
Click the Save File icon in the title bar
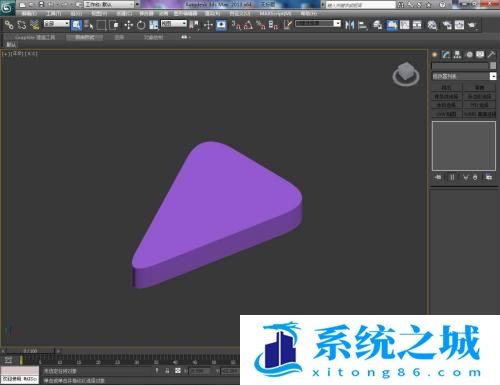[41, 4]
